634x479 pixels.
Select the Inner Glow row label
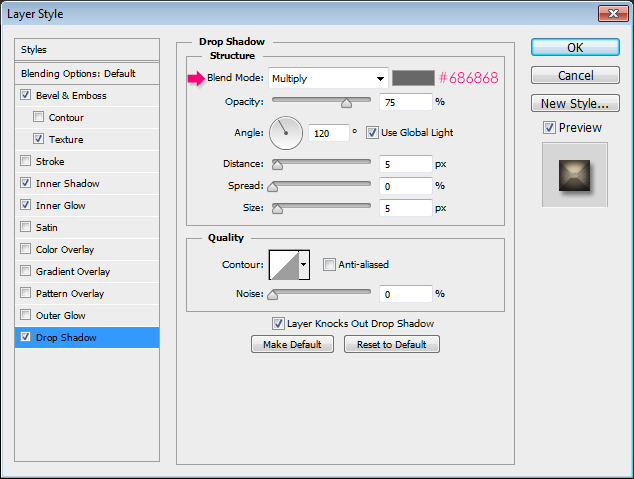(61, 205)
